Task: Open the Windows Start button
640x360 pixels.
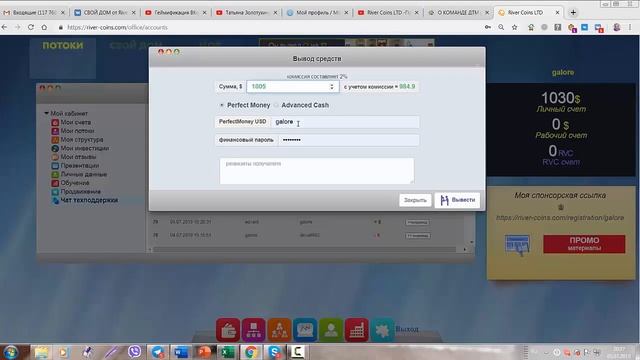Action: [x=11, y=352]
